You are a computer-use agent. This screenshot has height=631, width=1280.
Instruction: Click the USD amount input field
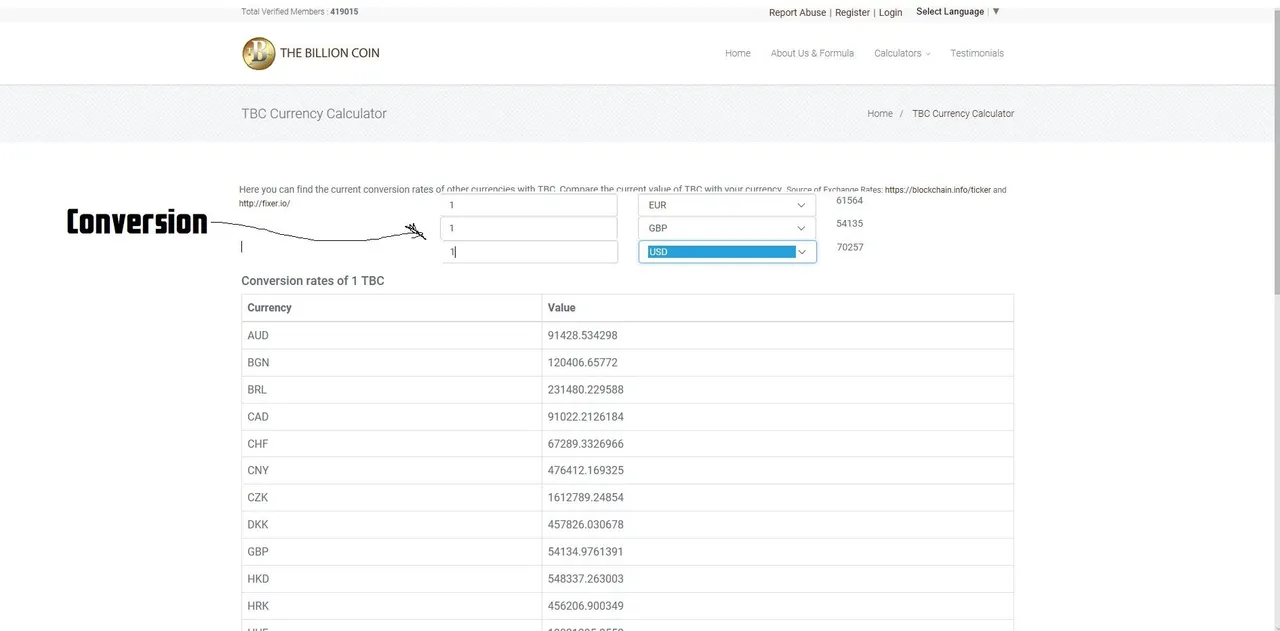click(x=529, y=252)
